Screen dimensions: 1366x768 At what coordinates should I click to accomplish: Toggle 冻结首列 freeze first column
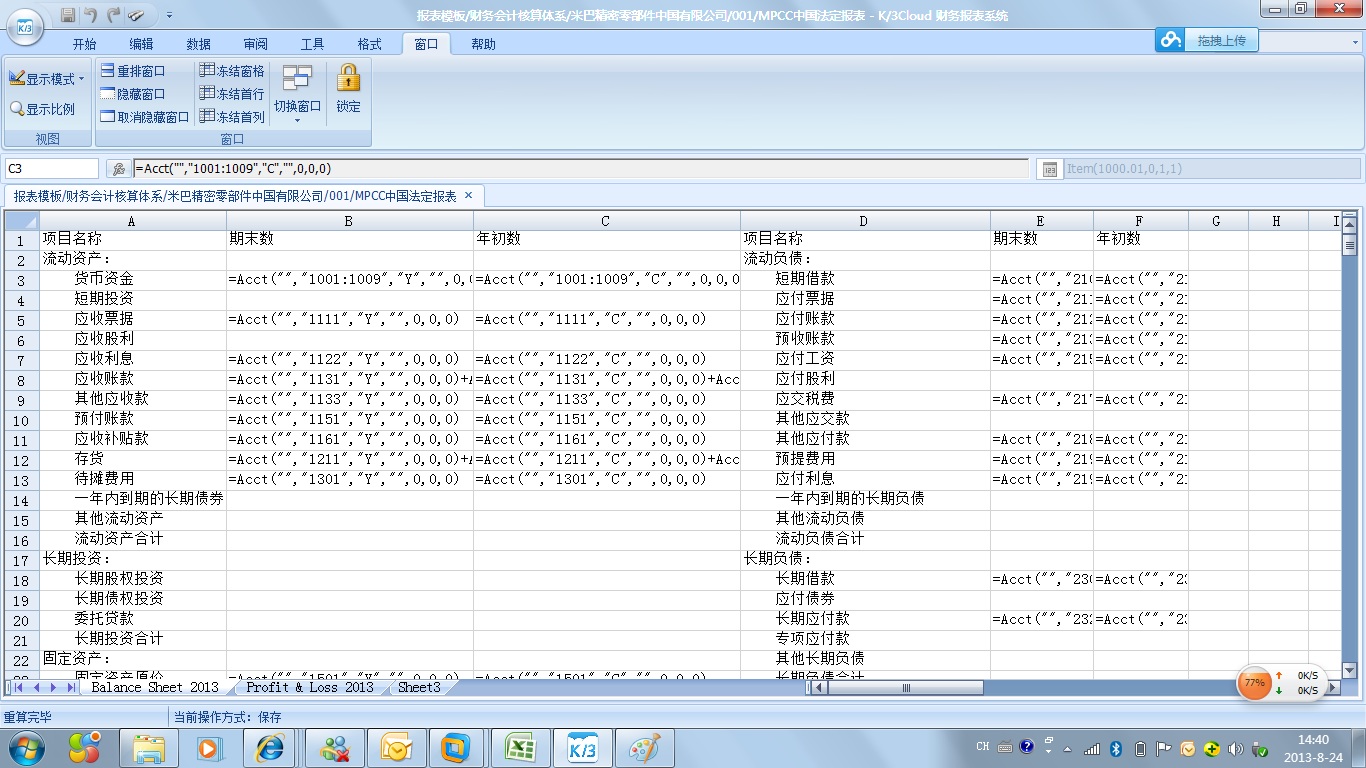click(232, 117)
